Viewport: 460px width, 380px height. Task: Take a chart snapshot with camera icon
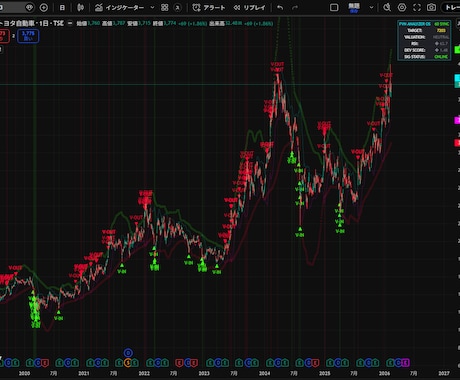[431, 7]
